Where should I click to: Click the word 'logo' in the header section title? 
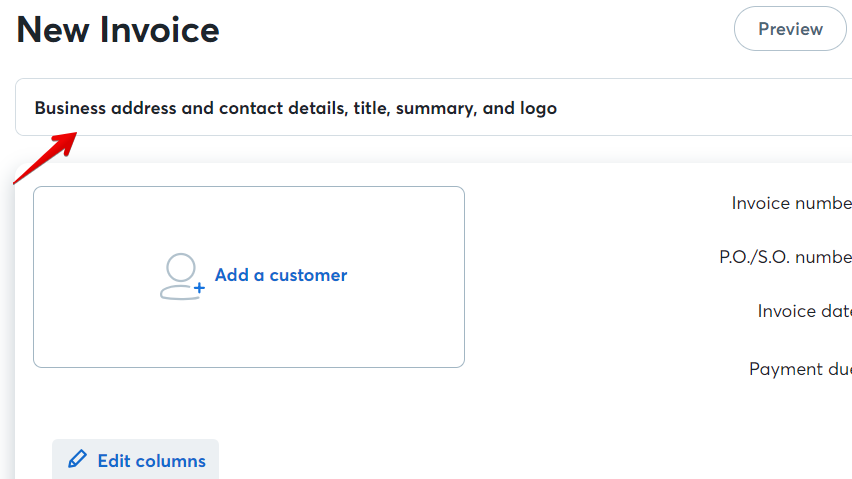click(x=538, y=109)
